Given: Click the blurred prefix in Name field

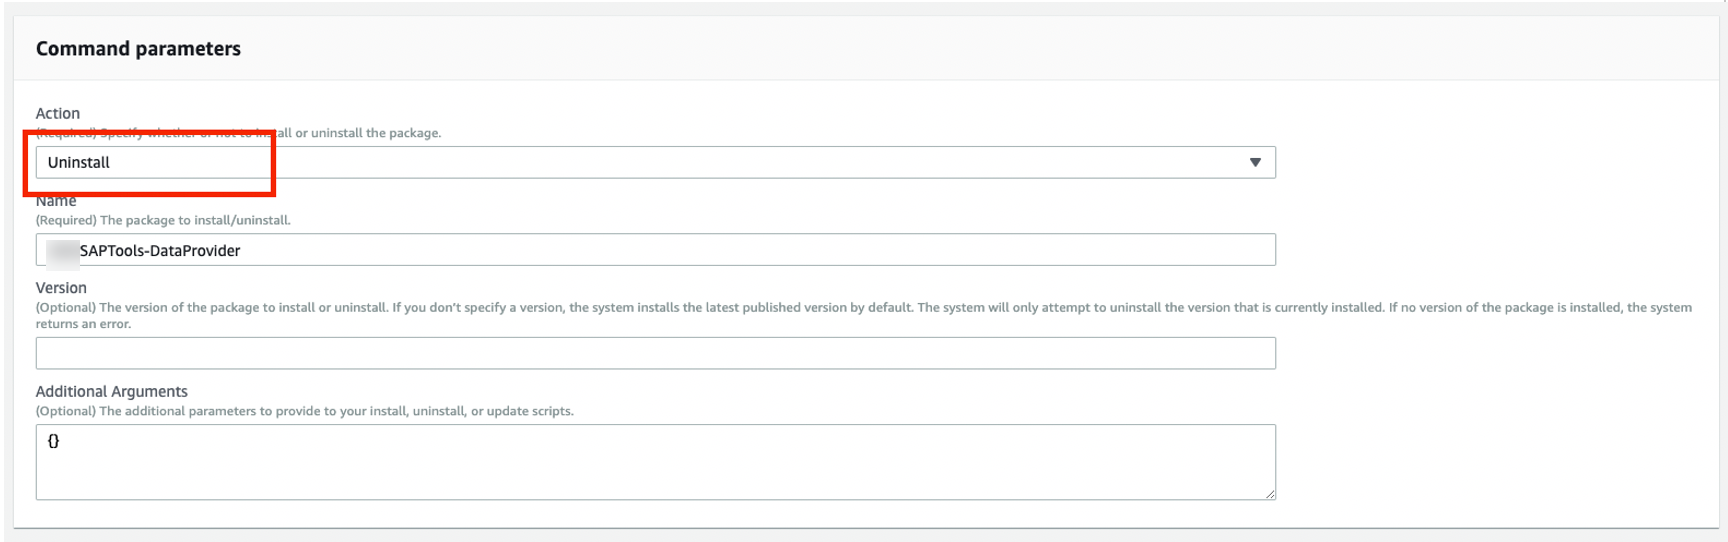Looking at the screenshot, I should tap(62, 251).
